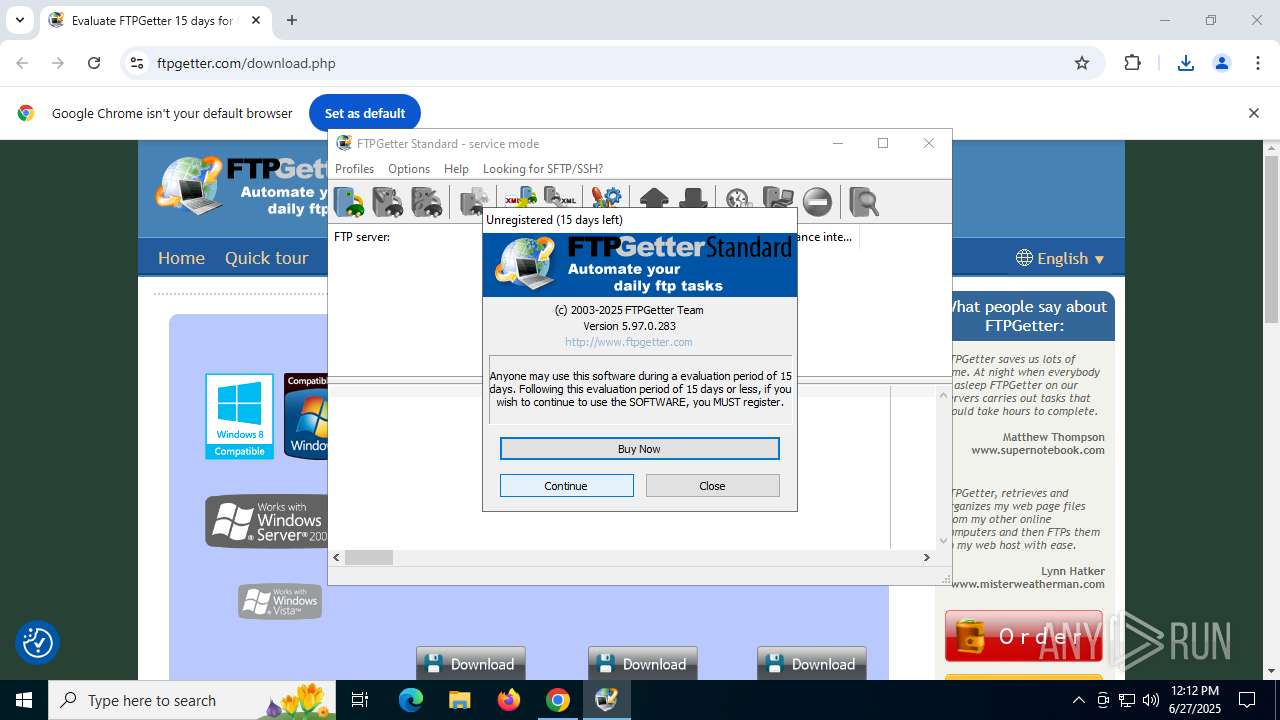Click the cookie consent round icon
Screen dimensions: 1280x720
[38, 642]
